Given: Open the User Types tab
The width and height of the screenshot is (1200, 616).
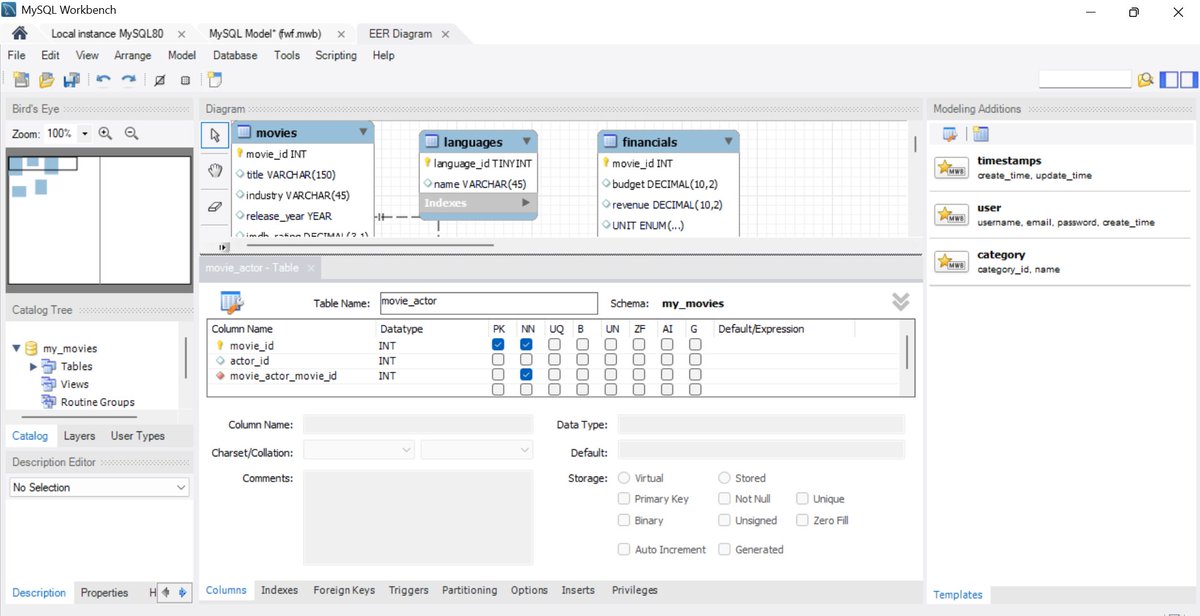Looking at the screenshot, I should [x=137, y=436].
